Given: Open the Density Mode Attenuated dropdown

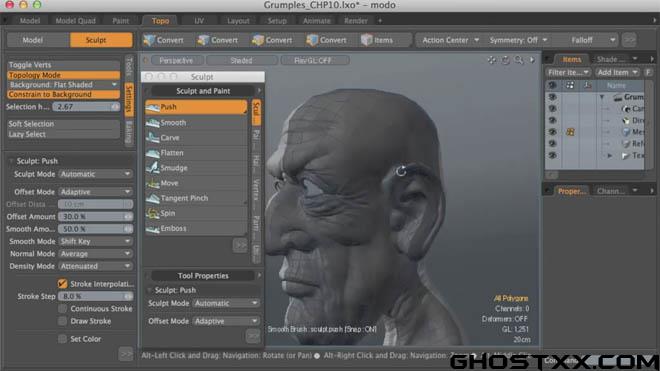Looking at the screenshot, I should (95, 266).
